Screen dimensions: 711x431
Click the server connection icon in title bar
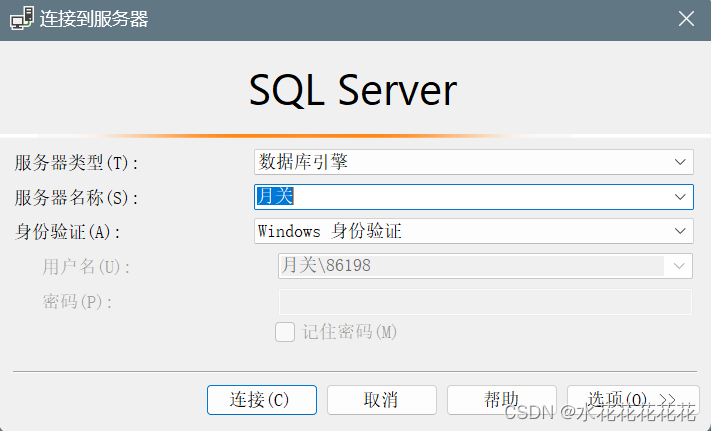[x=21, y=19]
